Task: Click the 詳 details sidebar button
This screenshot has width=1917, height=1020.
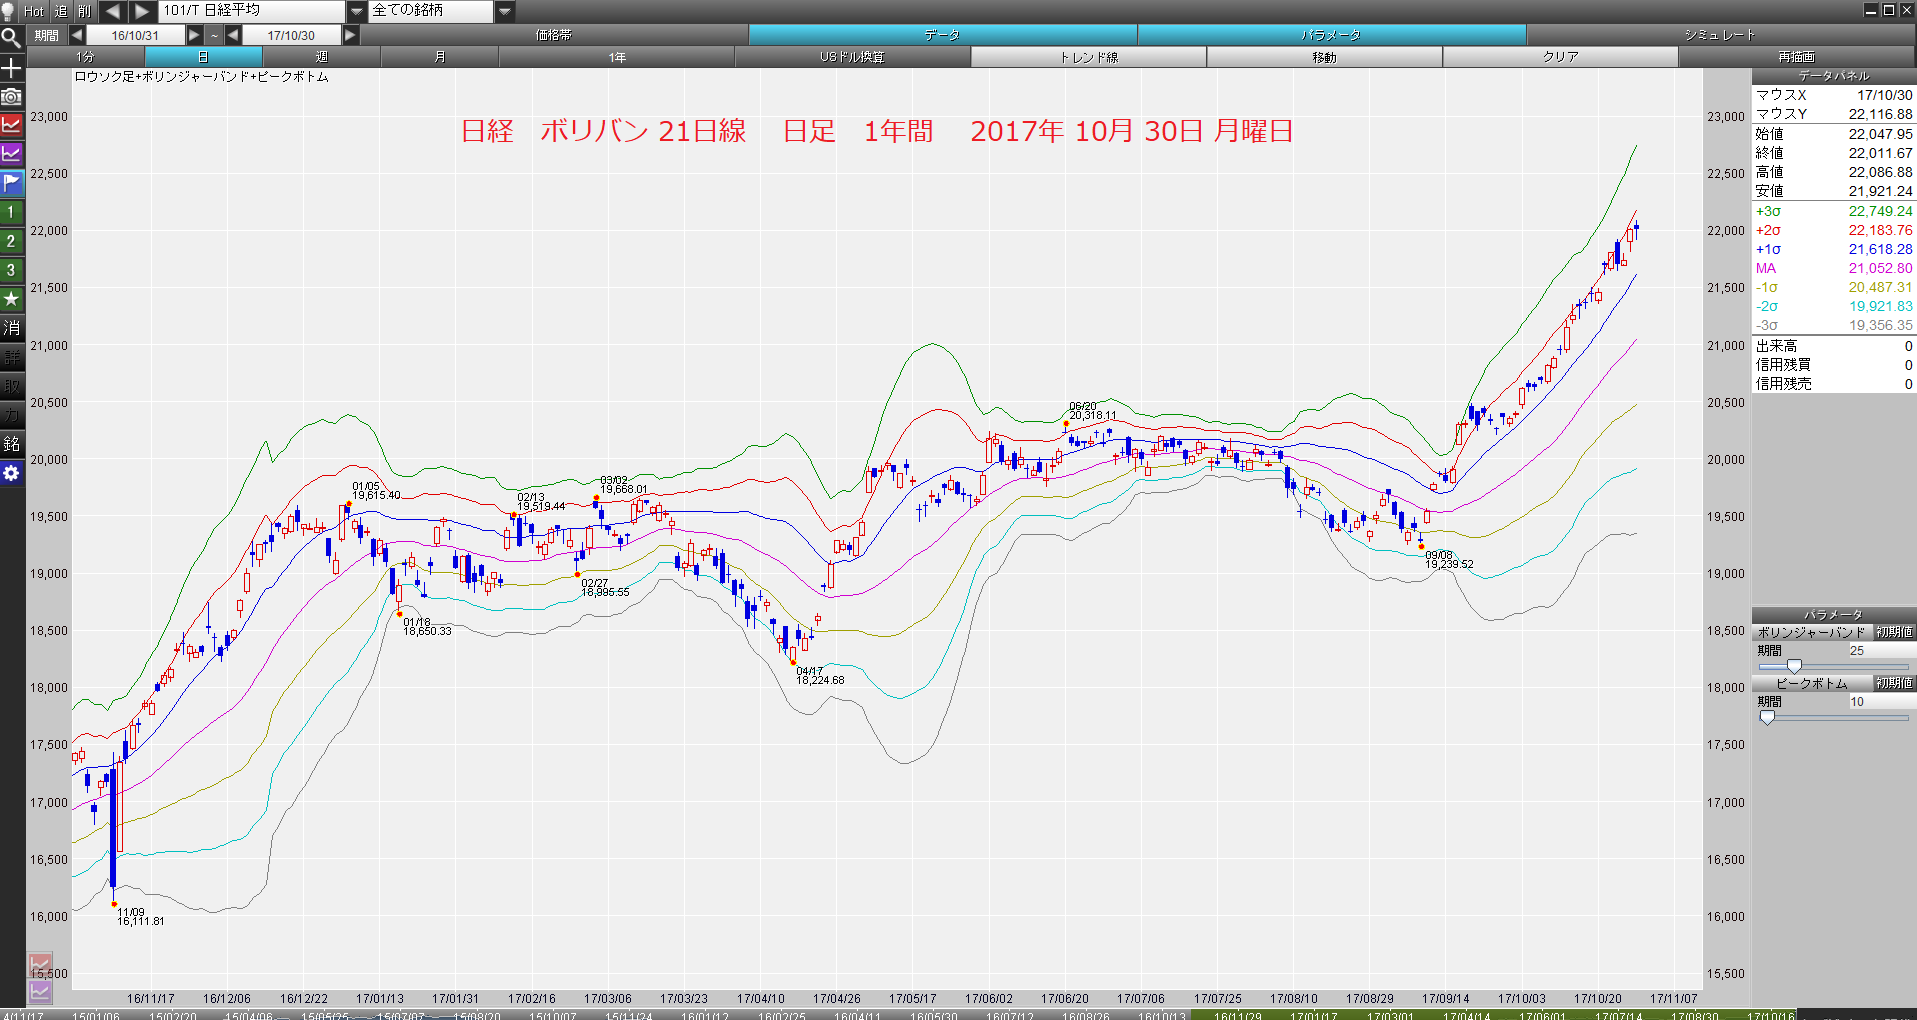Action: [x=11, y=357]
